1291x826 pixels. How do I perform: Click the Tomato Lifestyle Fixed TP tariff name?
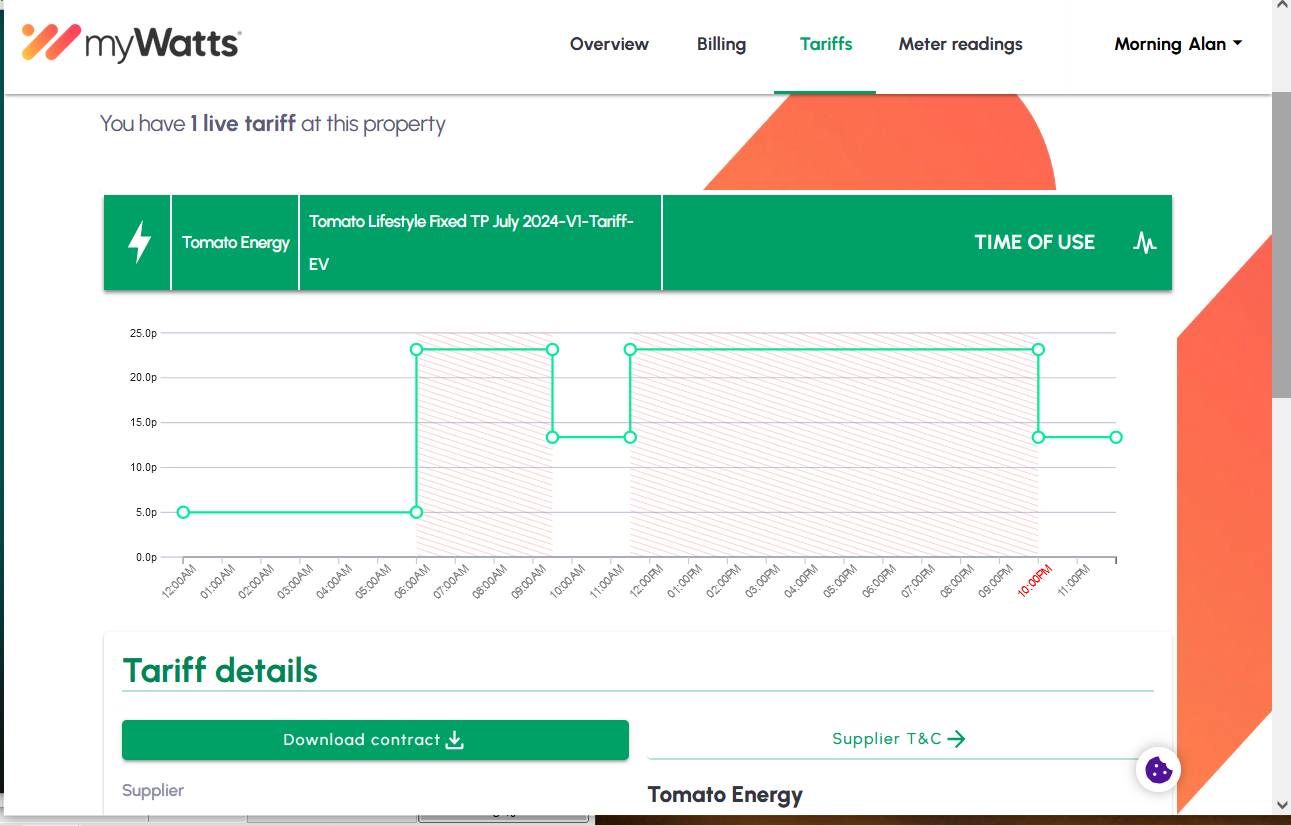[471, 242]
